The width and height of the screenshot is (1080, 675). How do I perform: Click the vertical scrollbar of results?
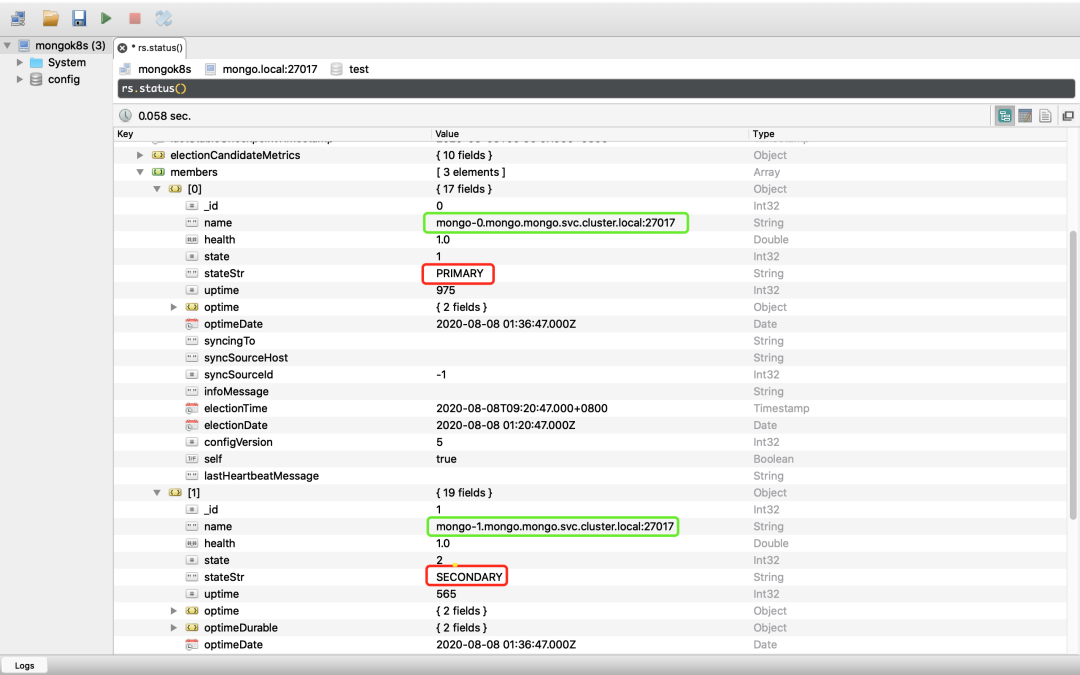[x=1072, y=375]
